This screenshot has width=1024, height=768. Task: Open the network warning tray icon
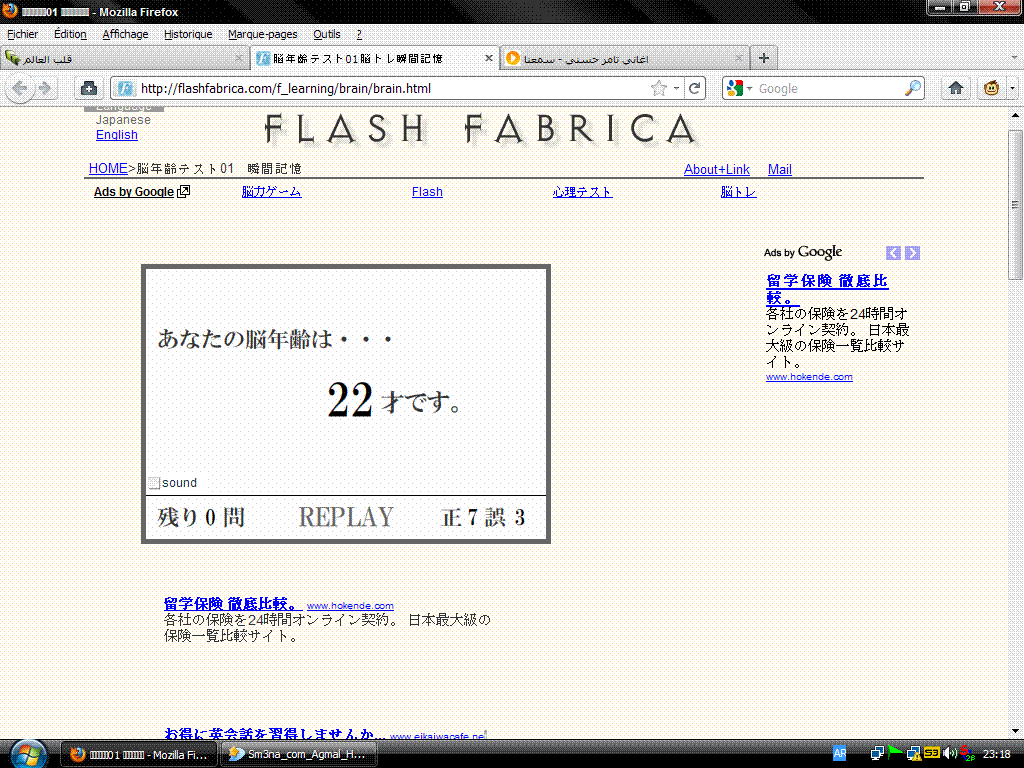914,754
